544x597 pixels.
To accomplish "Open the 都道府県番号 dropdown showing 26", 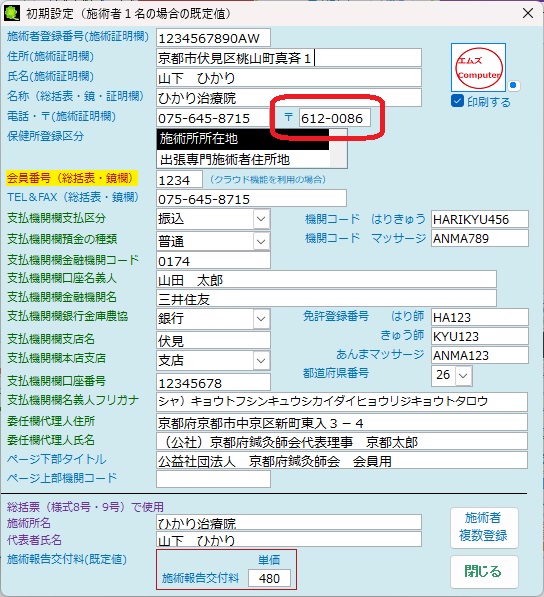I will click(452, 375).
